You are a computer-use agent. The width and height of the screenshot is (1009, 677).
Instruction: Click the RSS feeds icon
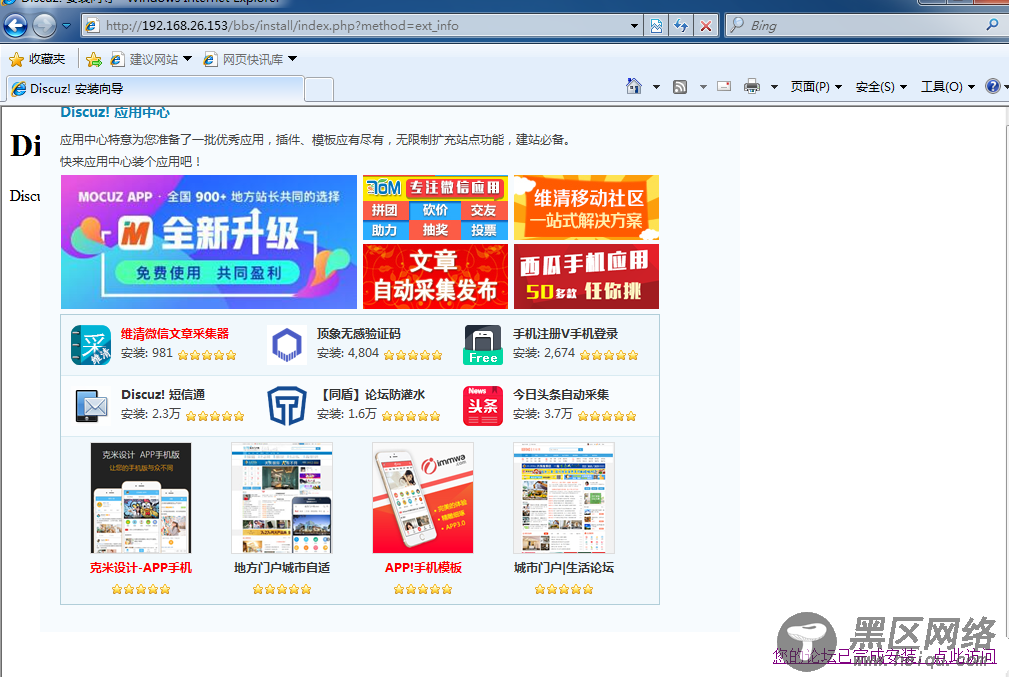click(680, 86)
